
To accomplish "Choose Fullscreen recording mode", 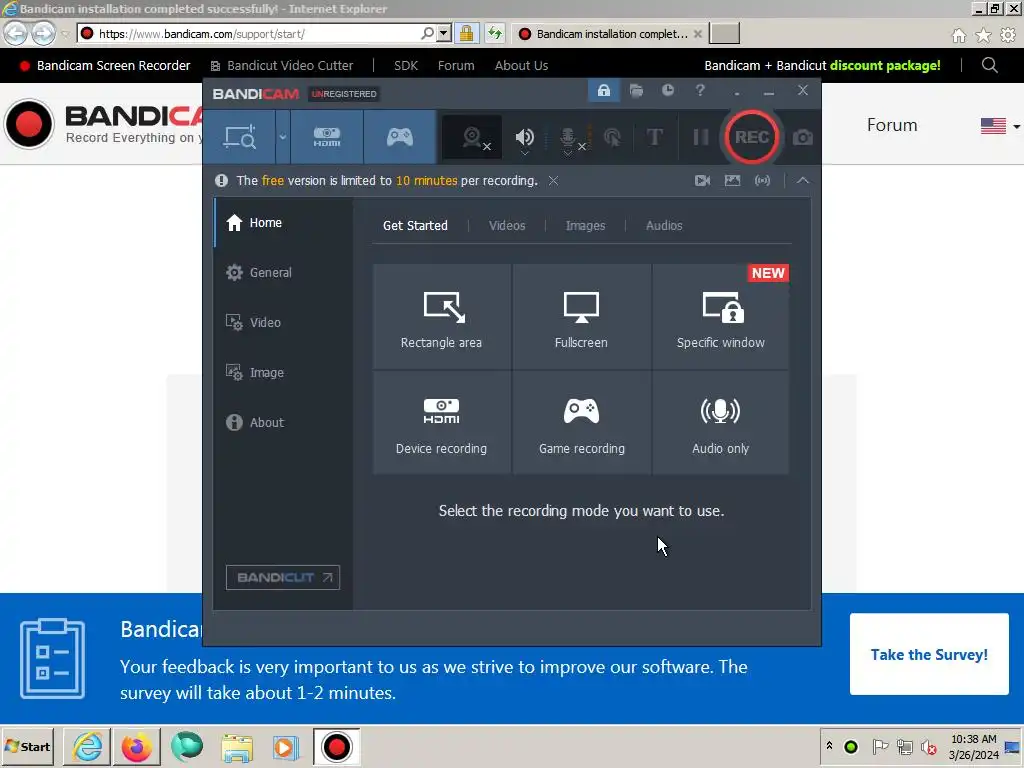I will click(x=581, y=317).
